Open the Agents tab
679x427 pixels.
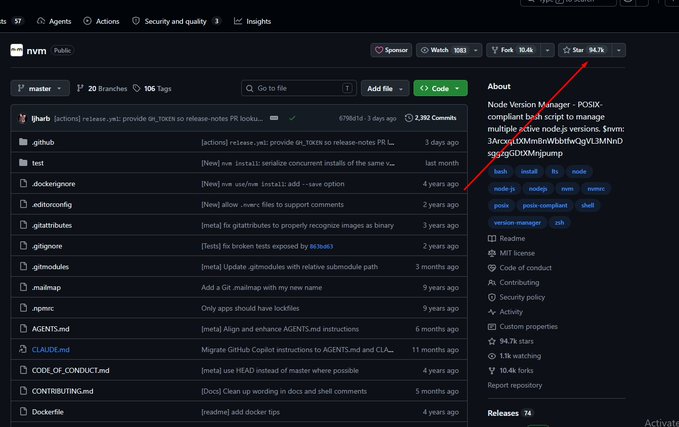coord(54,21)
